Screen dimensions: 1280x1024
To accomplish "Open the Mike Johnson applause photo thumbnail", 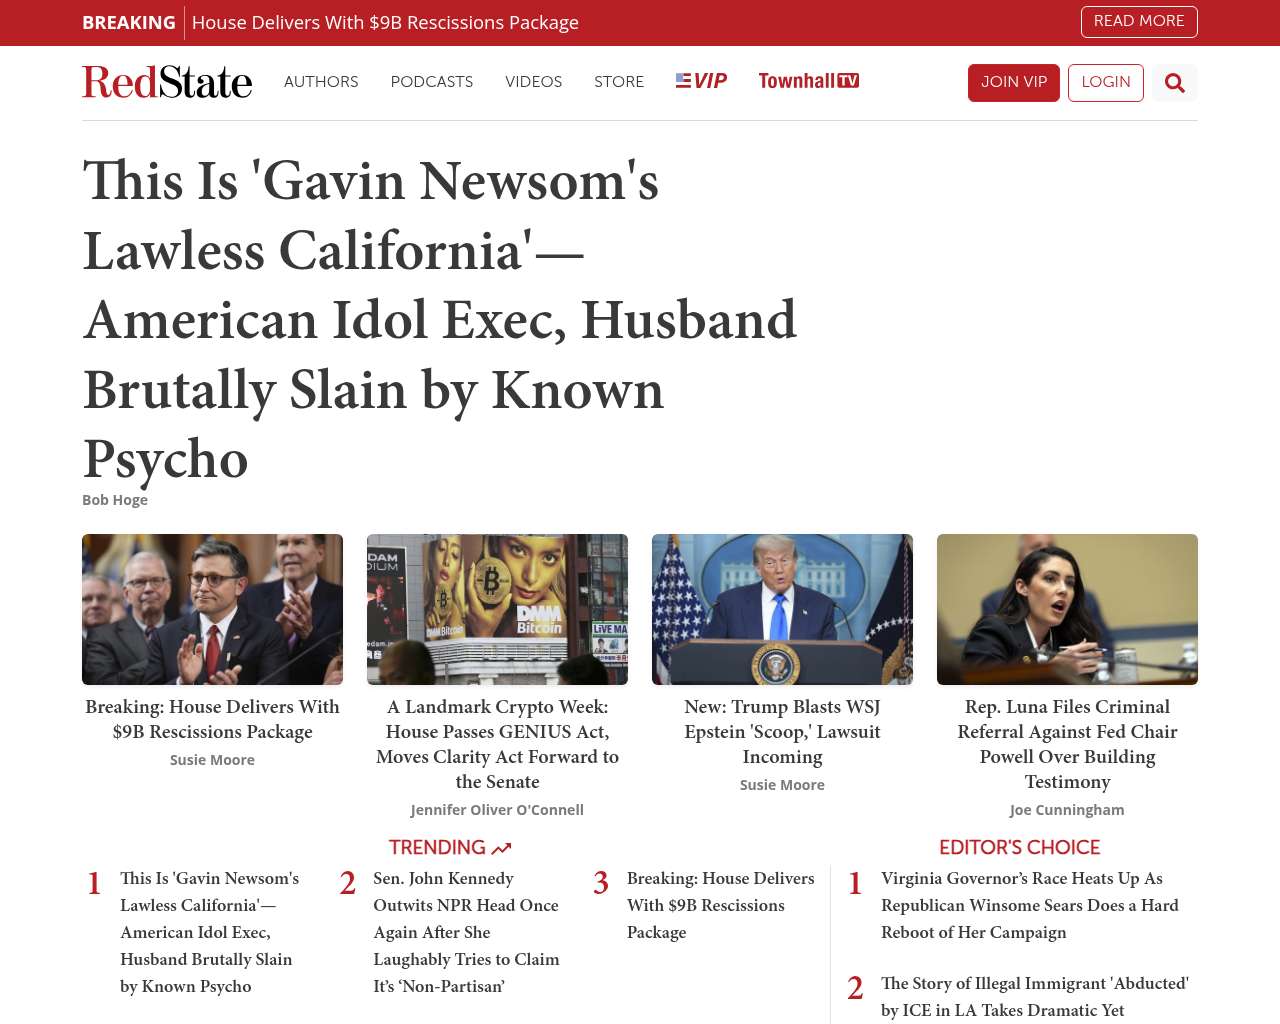I will [x=212, y=610].
